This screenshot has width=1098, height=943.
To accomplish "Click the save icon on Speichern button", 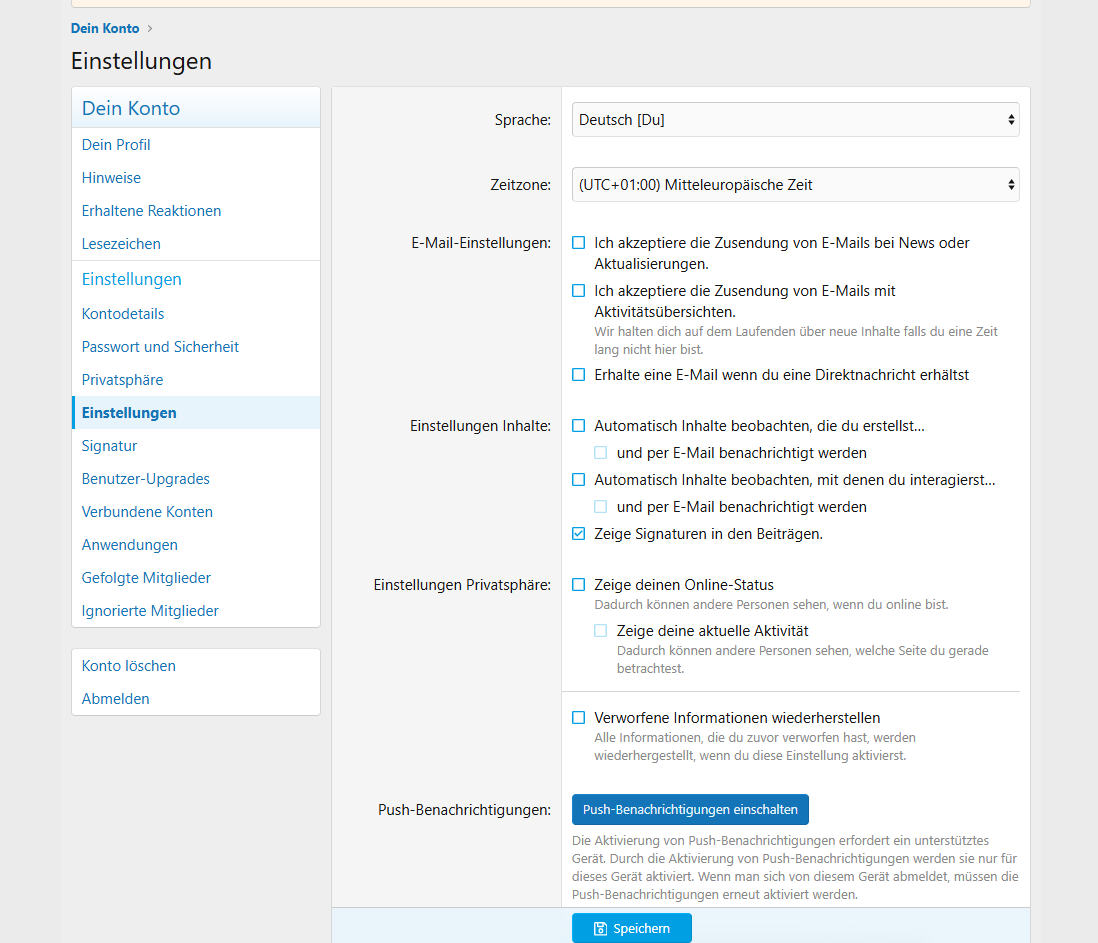I will 600,928.
